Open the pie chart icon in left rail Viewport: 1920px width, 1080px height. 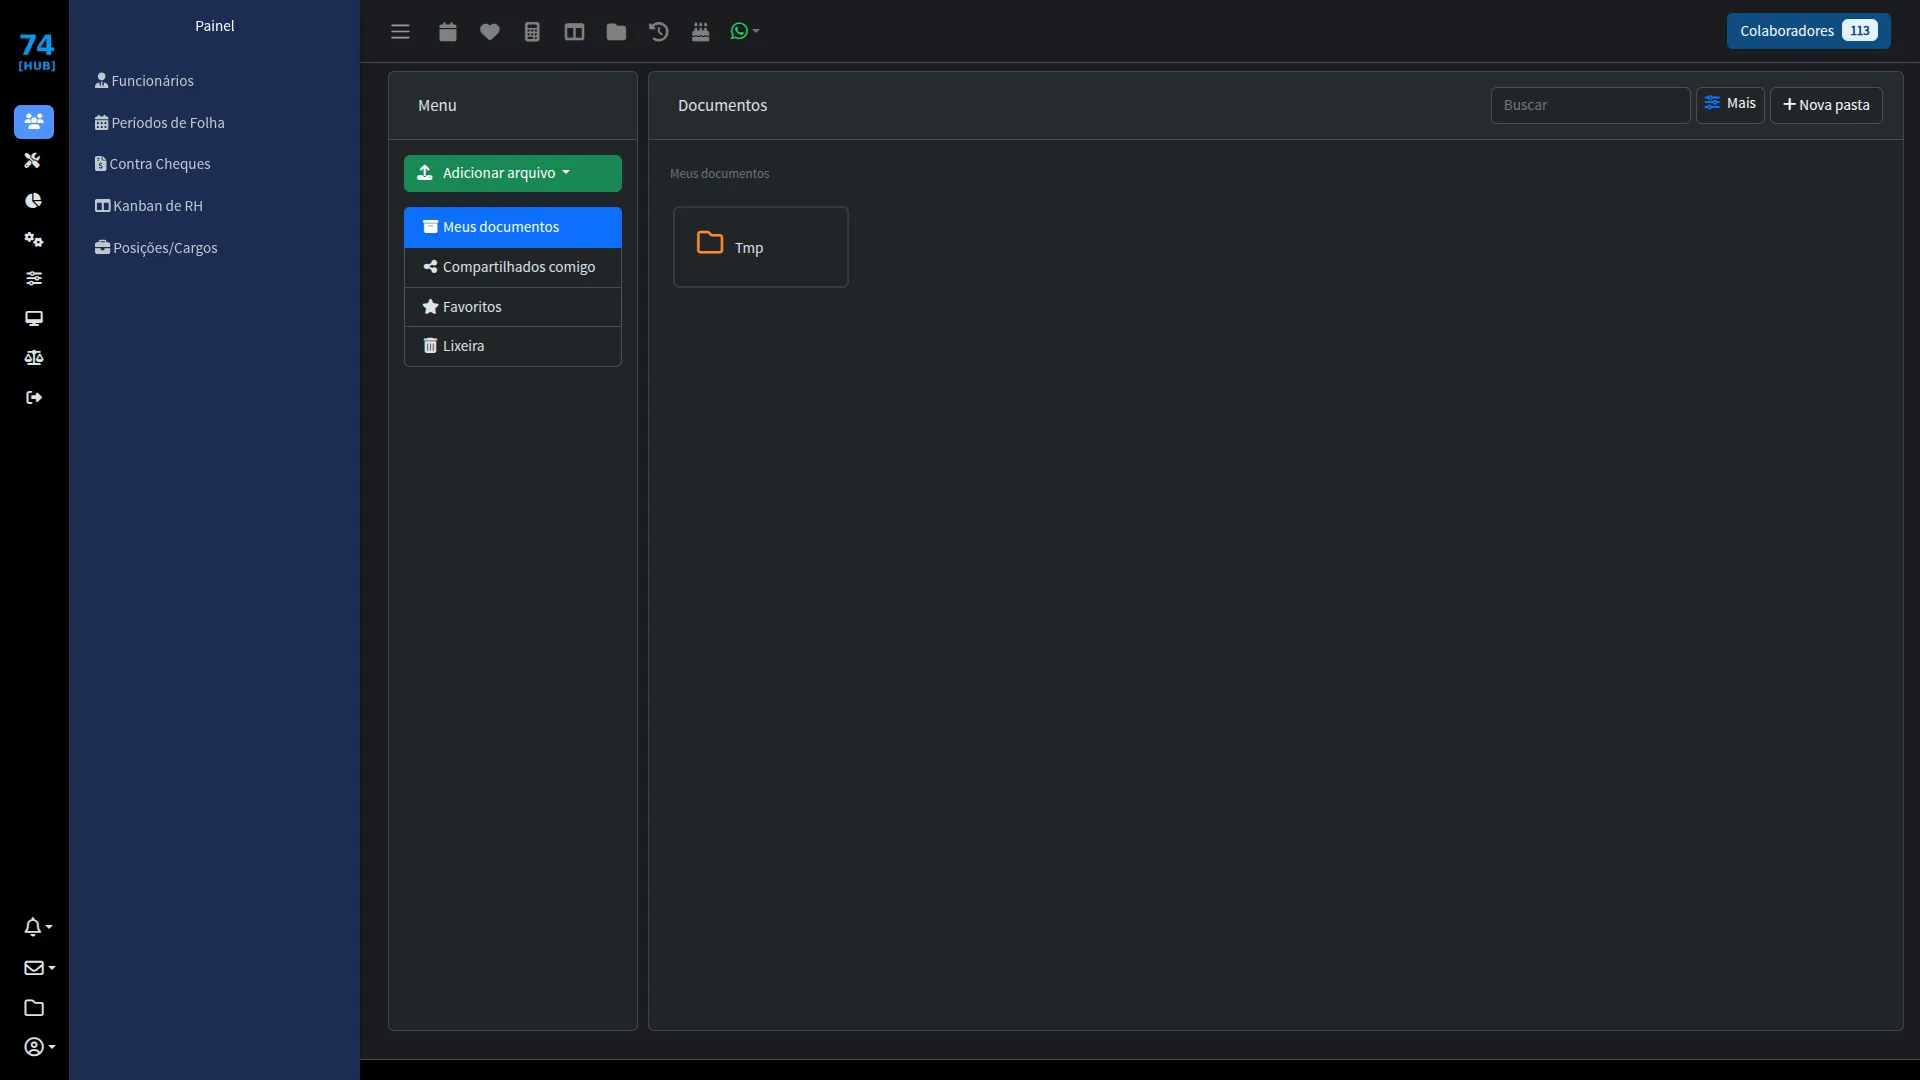pos(33,200)
